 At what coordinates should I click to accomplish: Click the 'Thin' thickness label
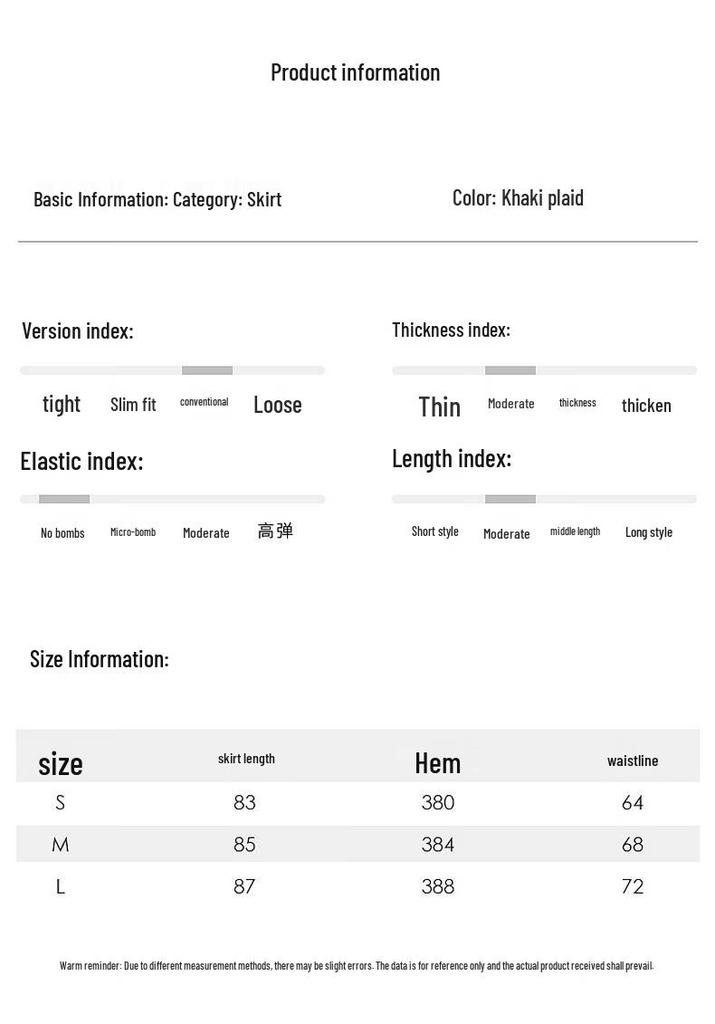point(439,407)
